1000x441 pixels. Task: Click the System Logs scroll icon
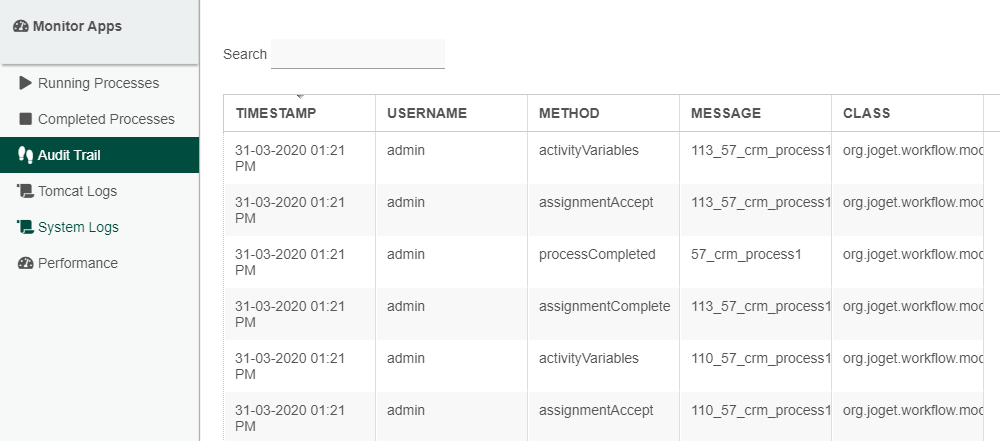click(x=26, y=227)
